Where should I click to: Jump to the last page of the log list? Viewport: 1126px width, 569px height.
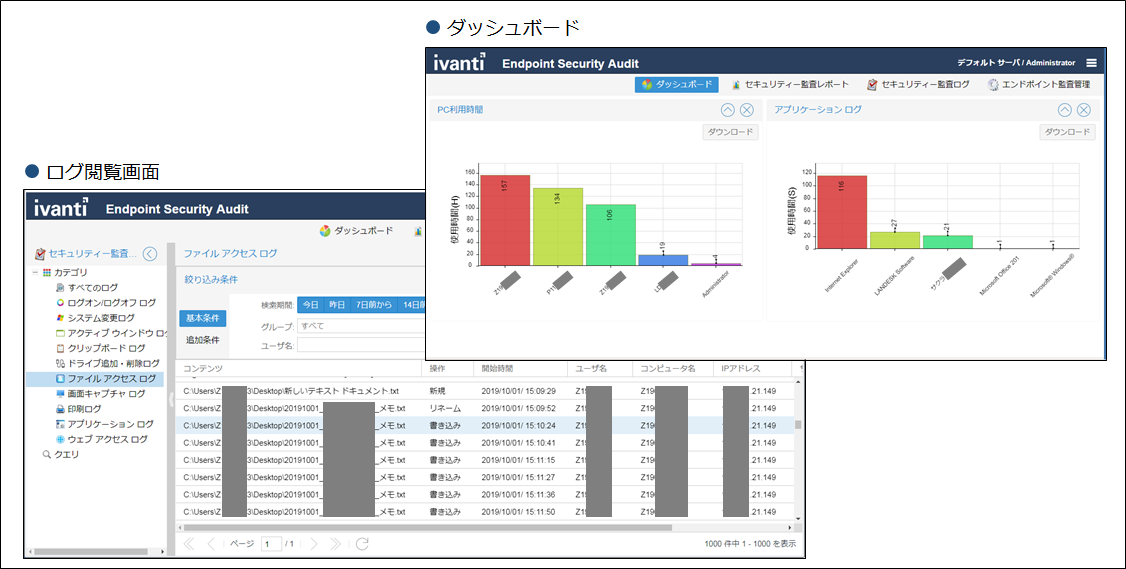pyautogui.click(x=335, y=544)
